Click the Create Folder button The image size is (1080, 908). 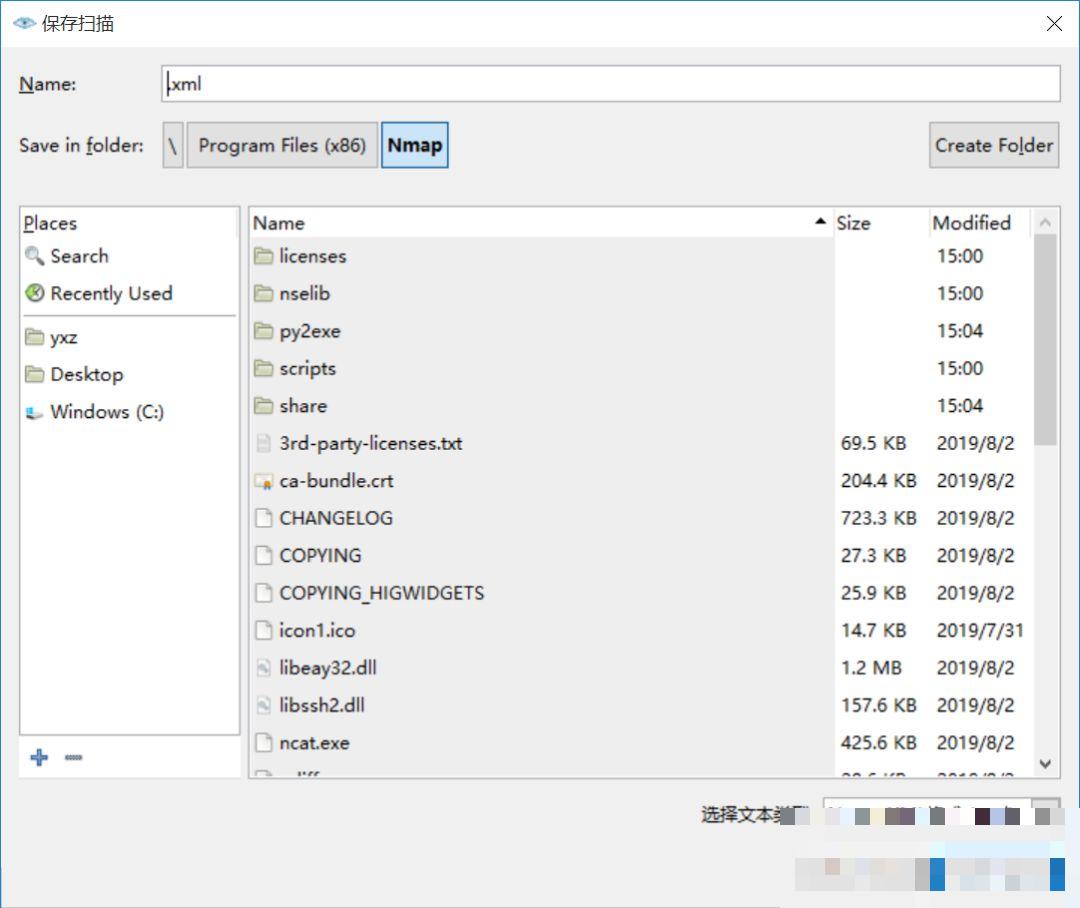(994, 145)
